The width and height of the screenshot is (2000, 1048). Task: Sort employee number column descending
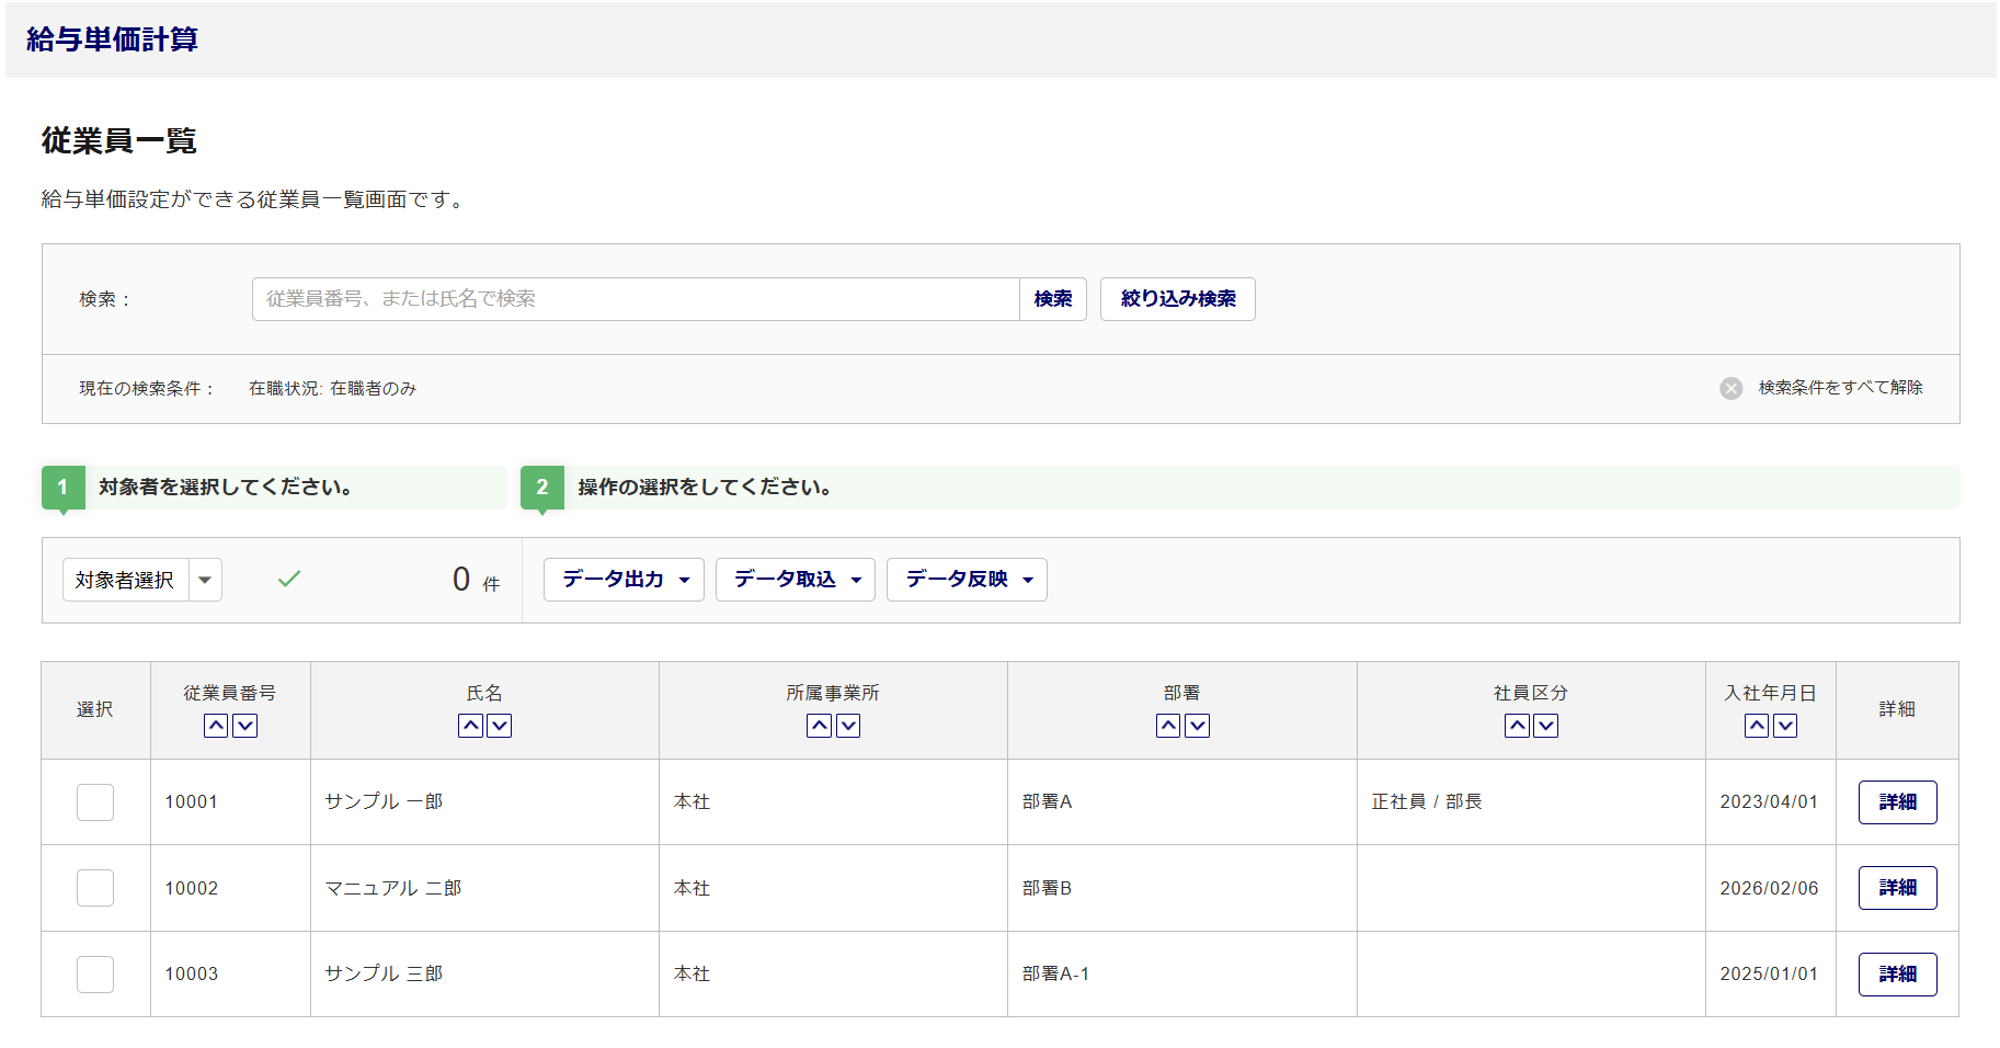245,726
